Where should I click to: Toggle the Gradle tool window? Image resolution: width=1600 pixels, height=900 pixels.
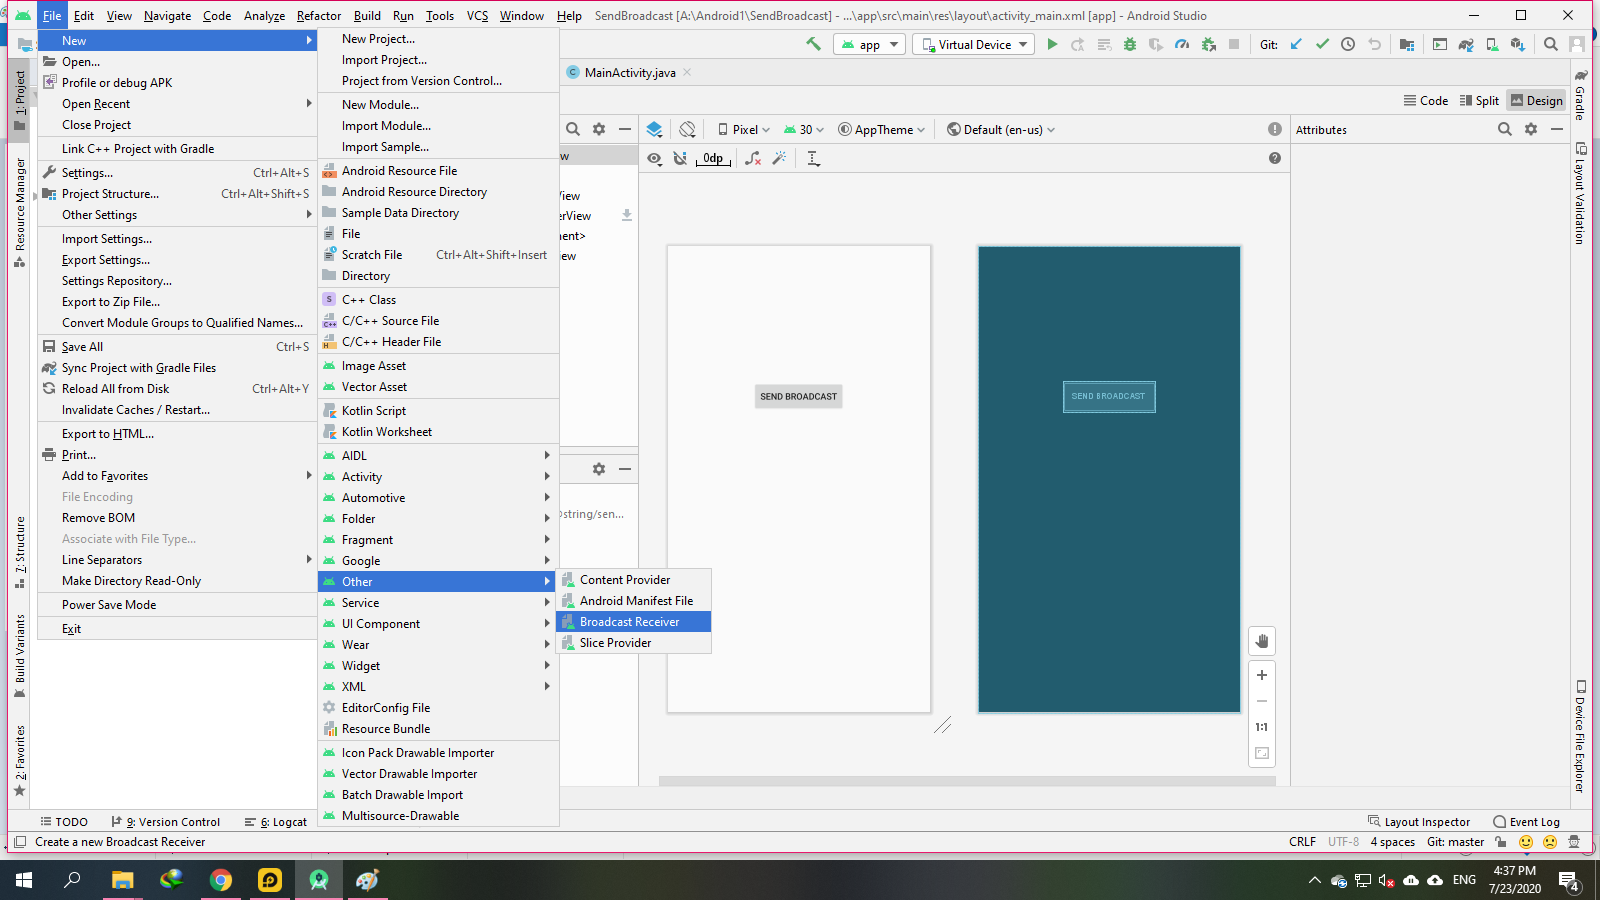(x=1580, y=96)
